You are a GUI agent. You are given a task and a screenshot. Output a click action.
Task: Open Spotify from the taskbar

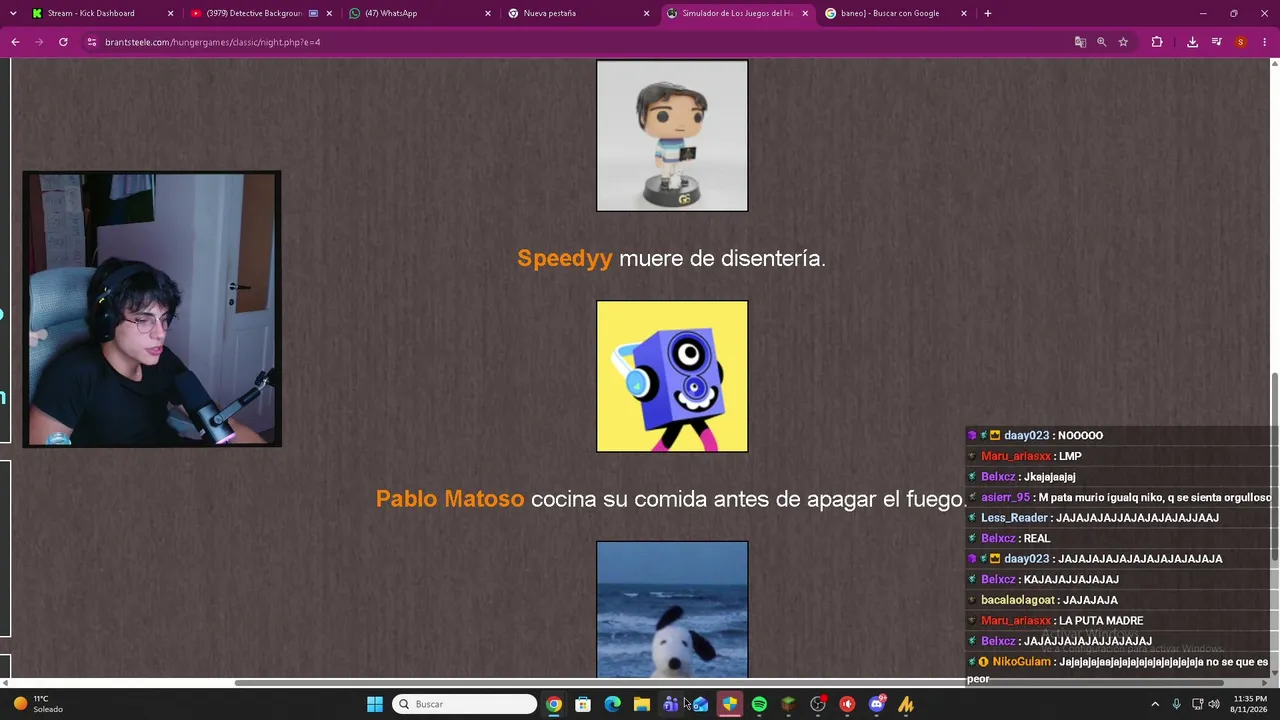pos(759,704)
